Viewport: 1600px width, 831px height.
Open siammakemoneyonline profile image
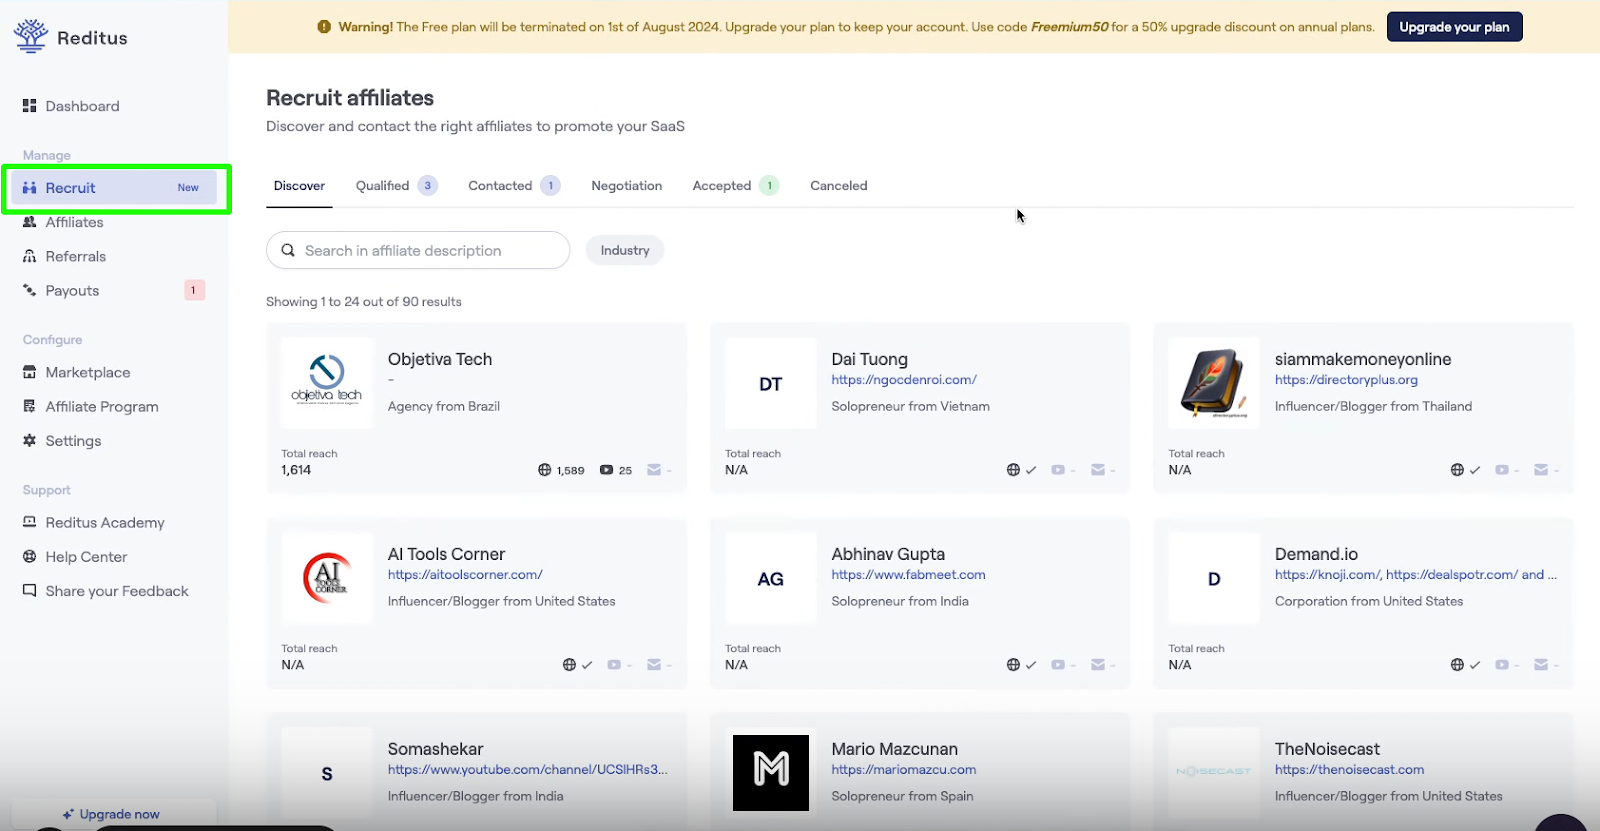[1213, 383]
